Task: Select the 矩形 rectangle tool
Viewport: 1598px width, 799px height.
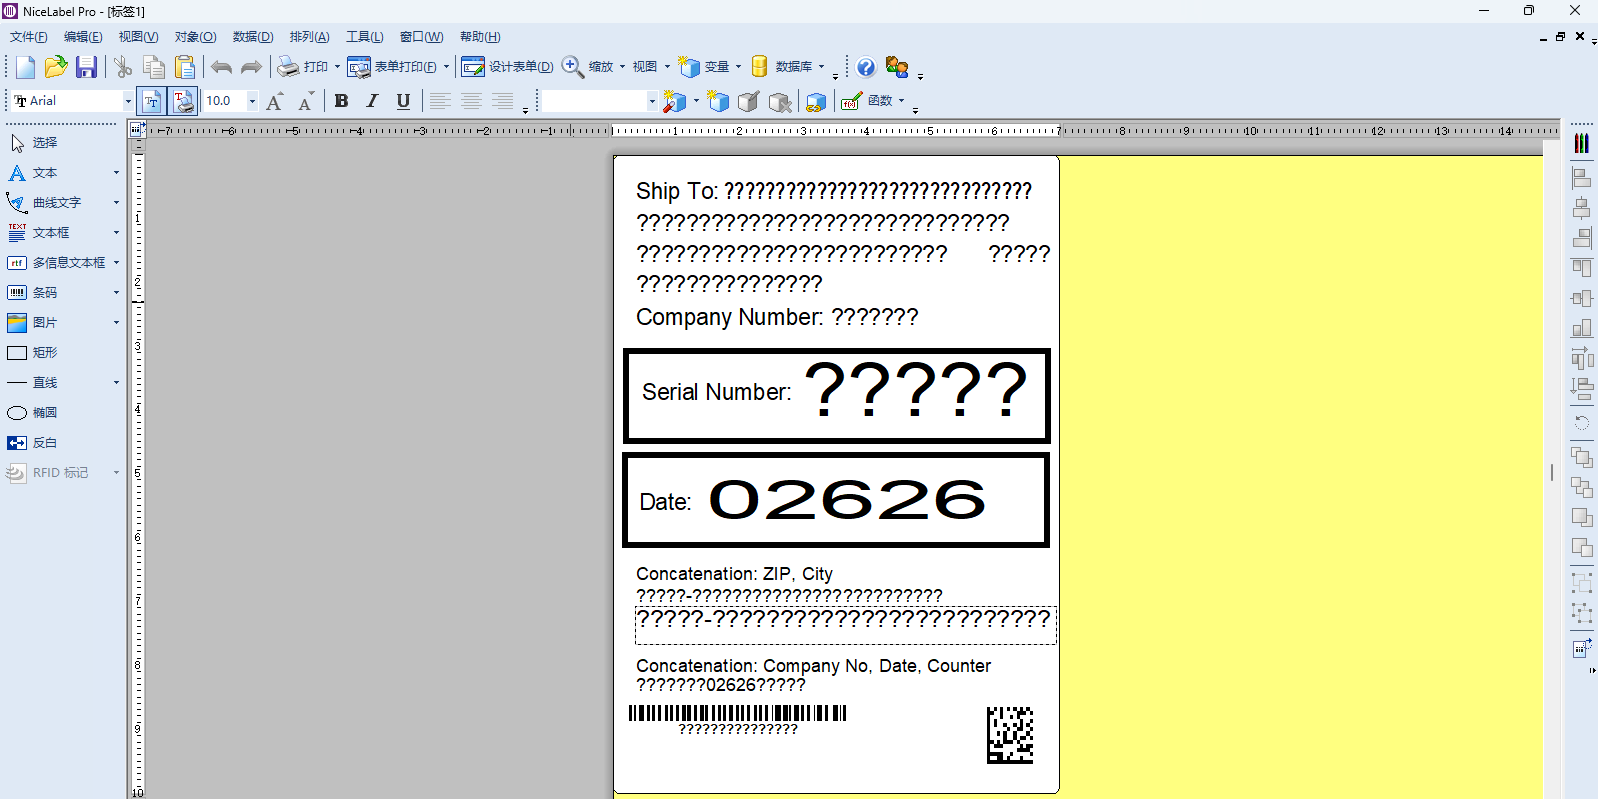Action: point(45,353)
